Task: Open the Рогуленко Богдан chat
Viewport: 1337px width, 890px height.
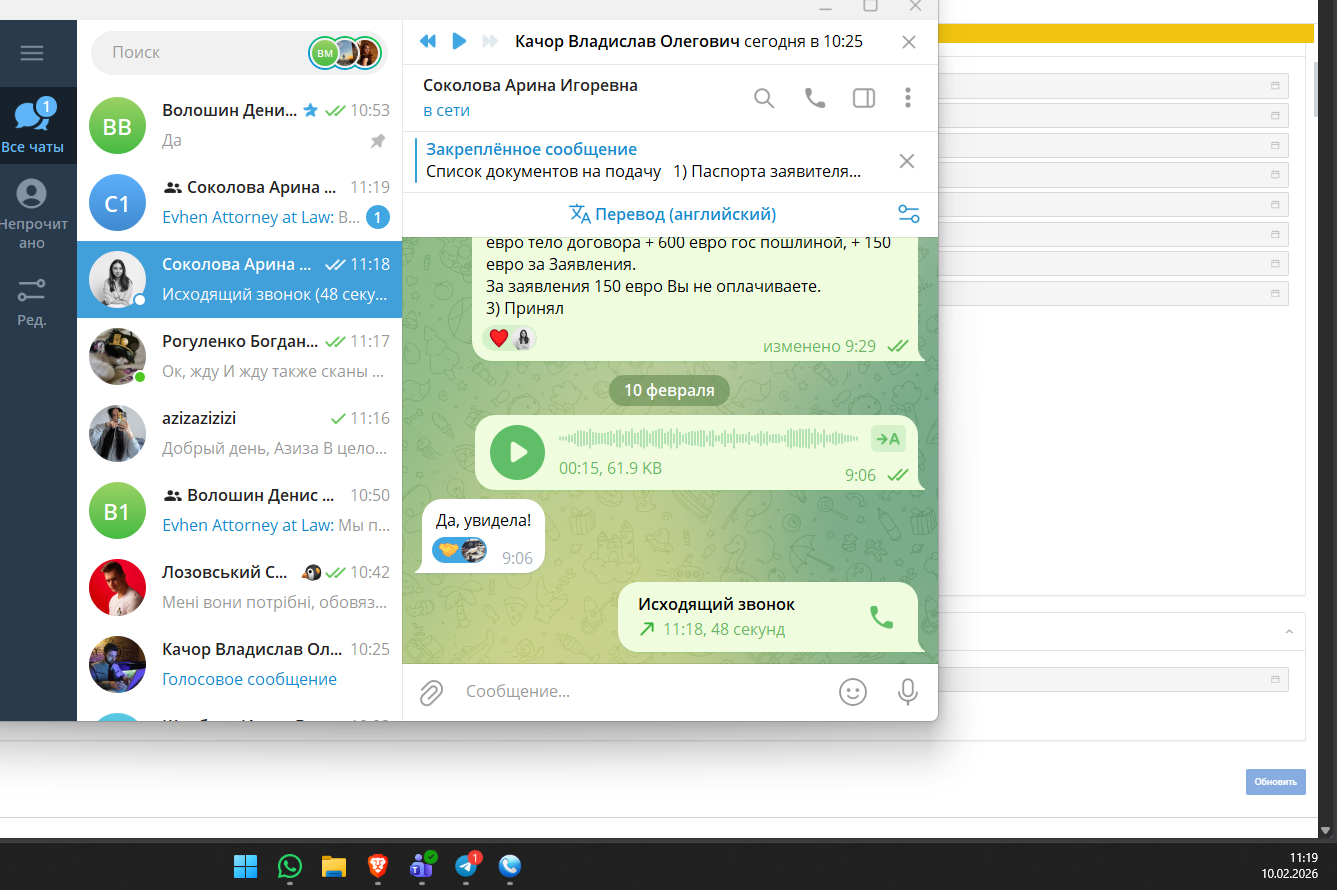Action: coord(240,356)
